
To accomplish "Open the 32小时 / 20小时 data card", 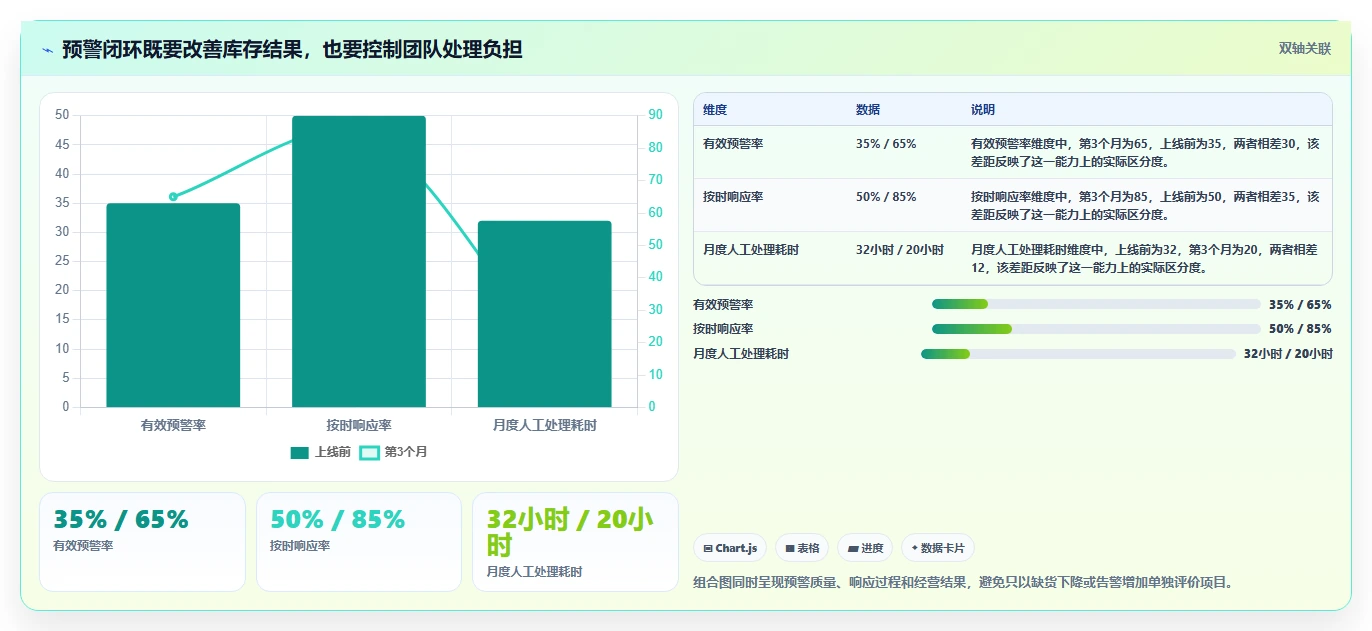I will point(575,541).
